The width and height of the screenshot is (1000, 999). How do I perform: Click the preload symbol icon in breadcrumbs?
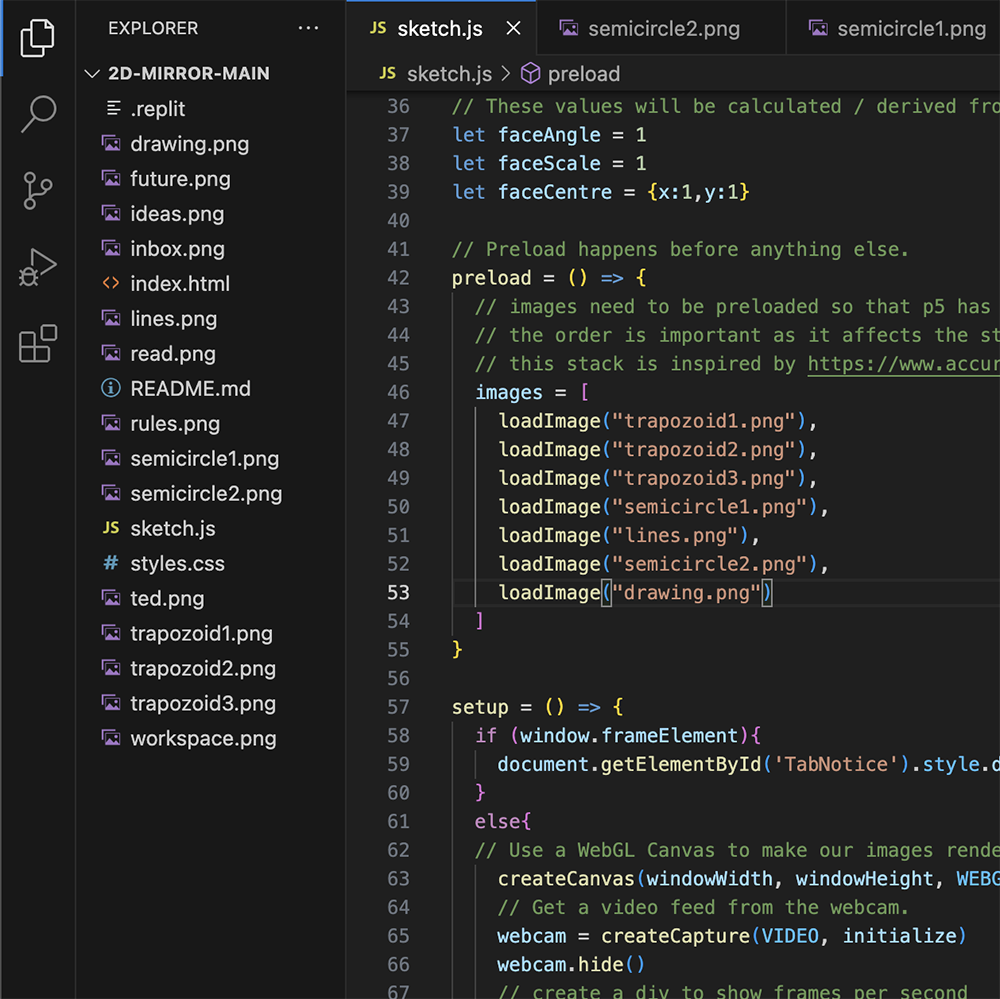pos(531,73)
